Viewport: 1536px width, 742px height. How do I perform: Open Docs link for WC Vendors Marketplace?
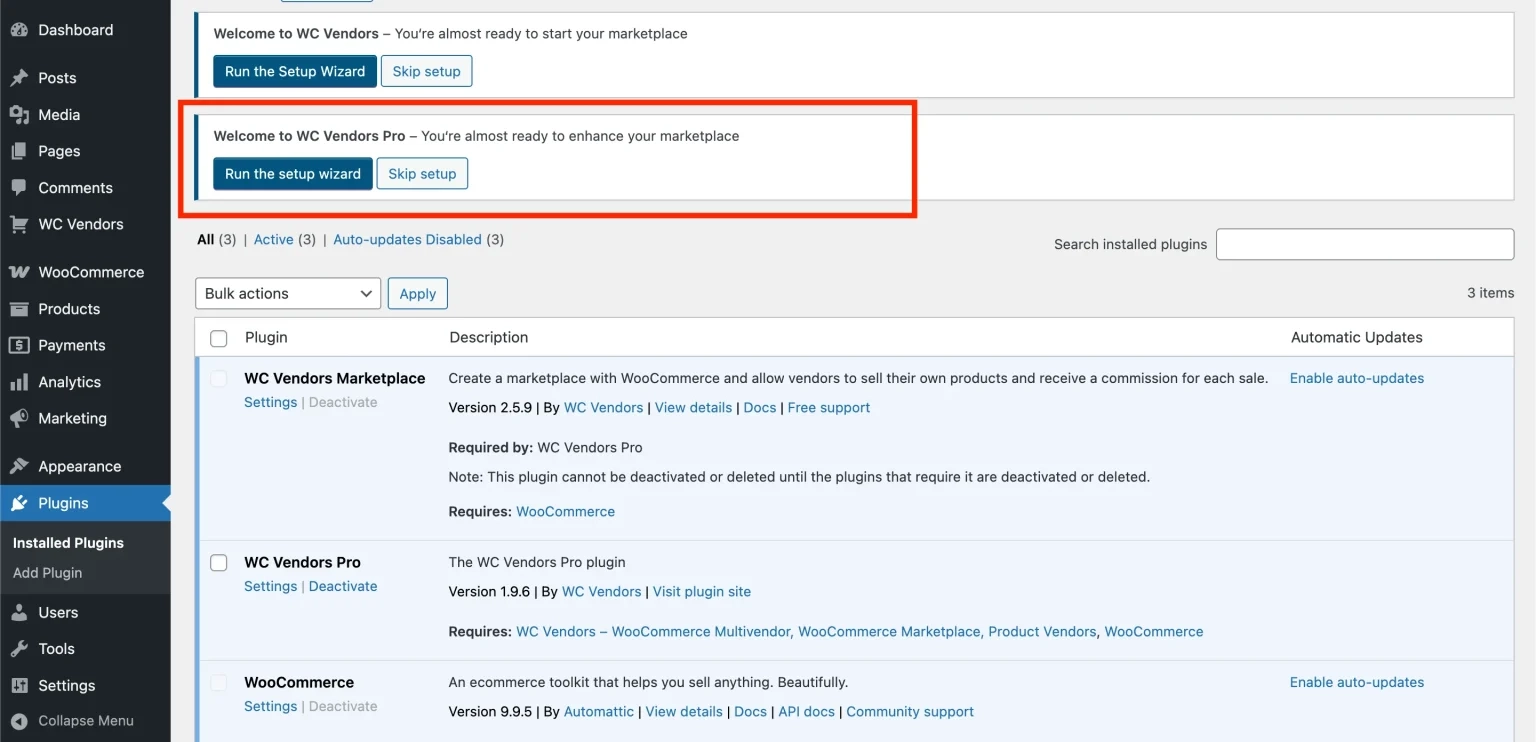[x=760, y=407]
